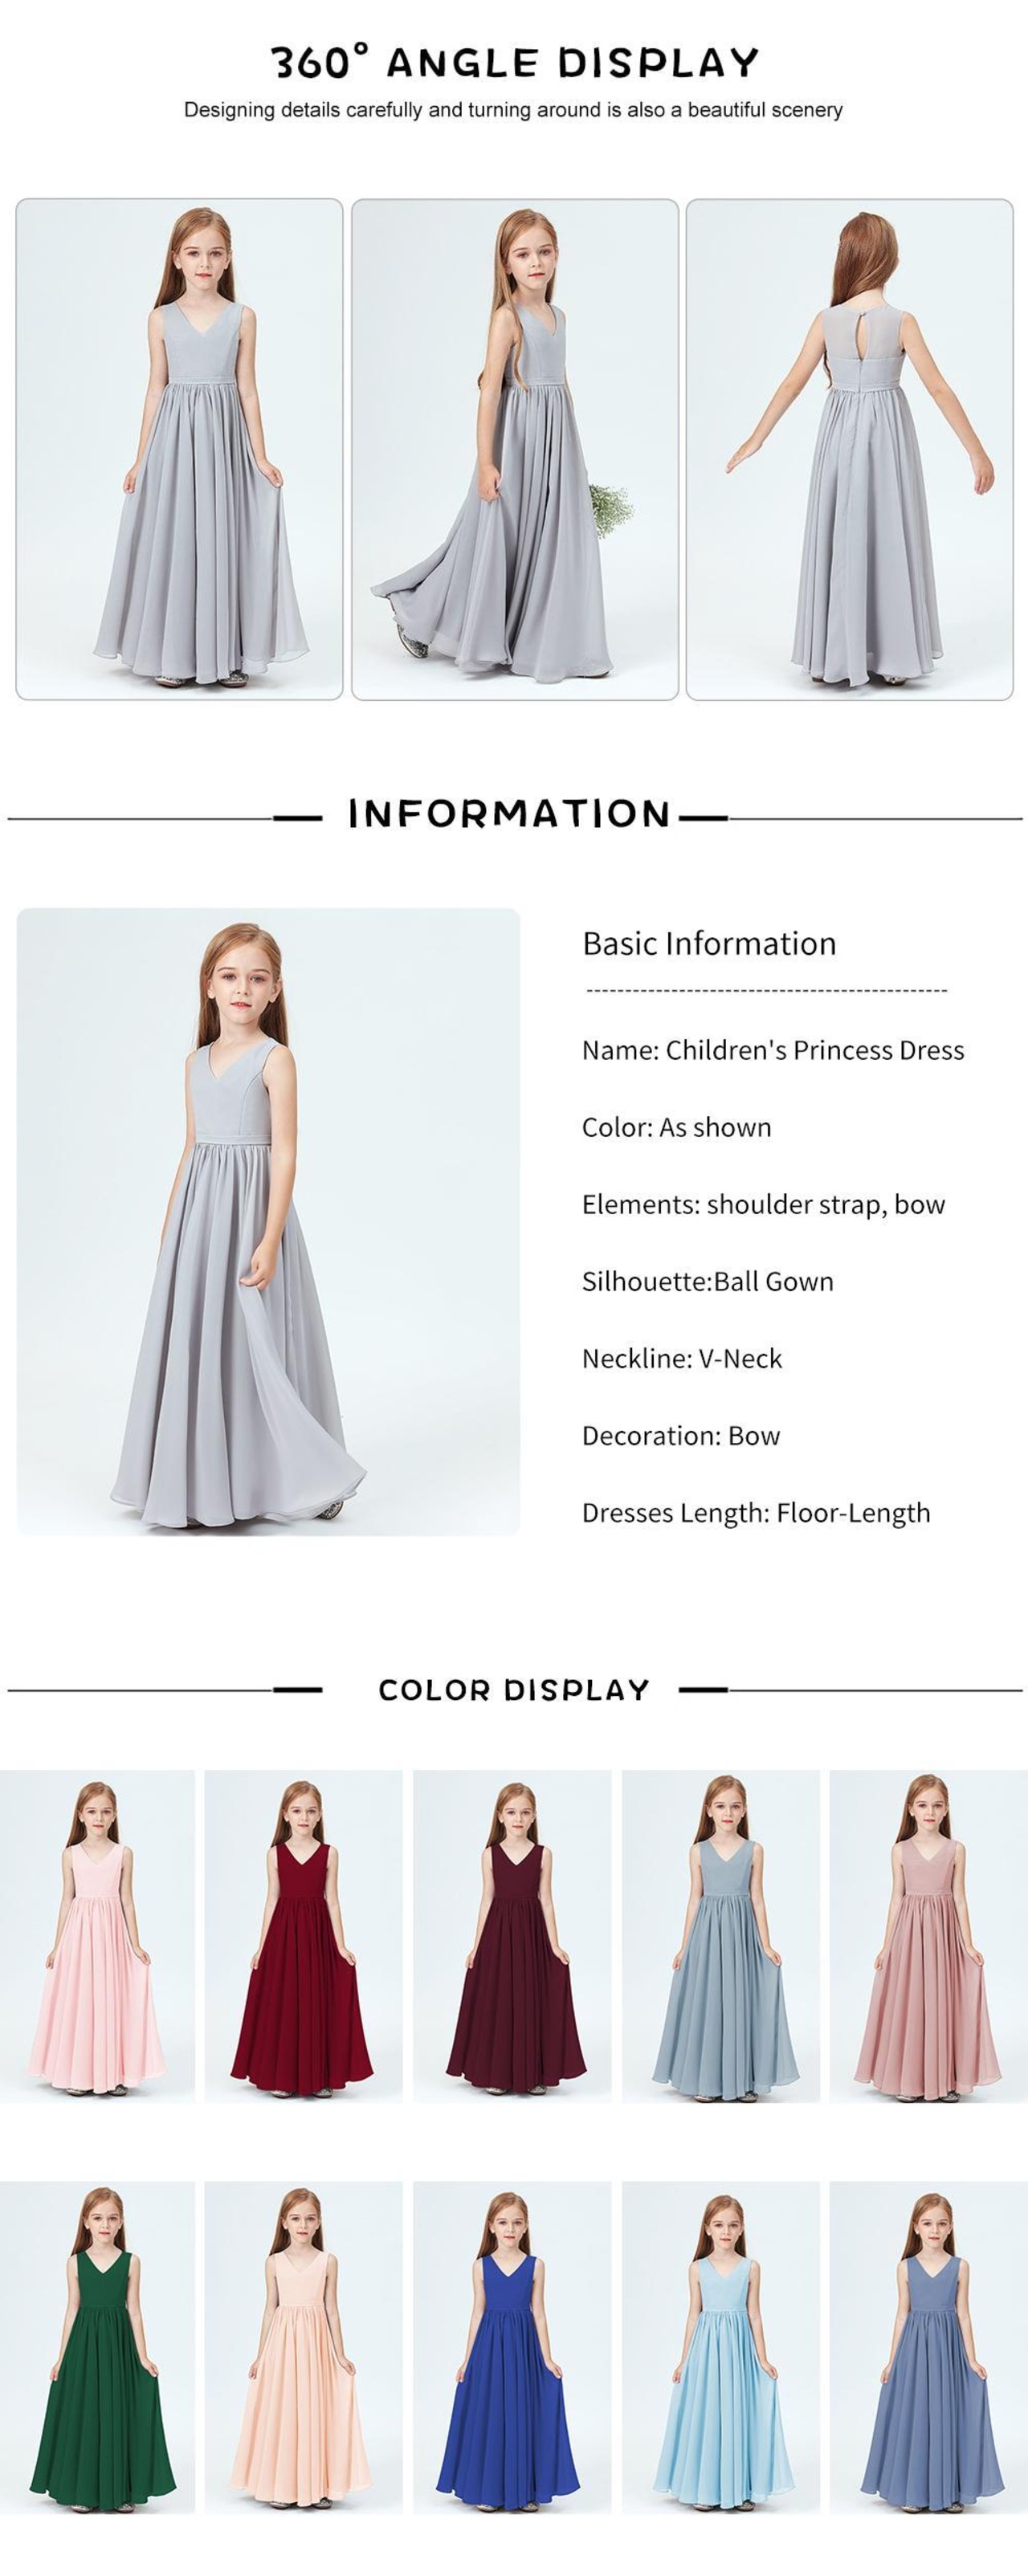Click the 360° Angle Display heading
Viewport: 1028px width, 2576px height.
pos(515,63)
